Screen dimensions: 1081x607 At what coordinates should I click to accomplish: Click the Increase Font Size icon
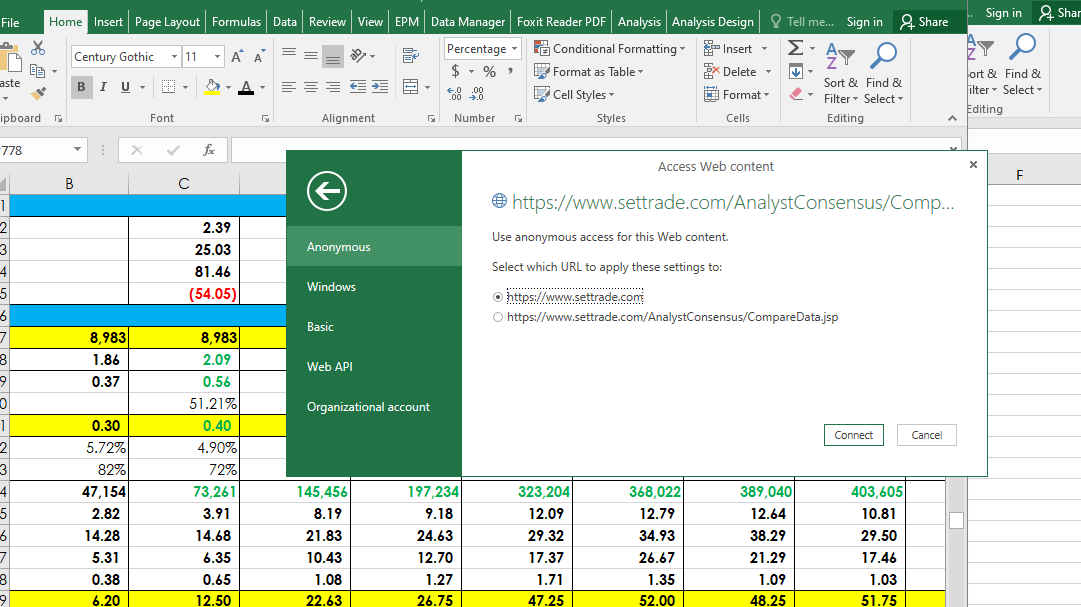coord(236,57)
